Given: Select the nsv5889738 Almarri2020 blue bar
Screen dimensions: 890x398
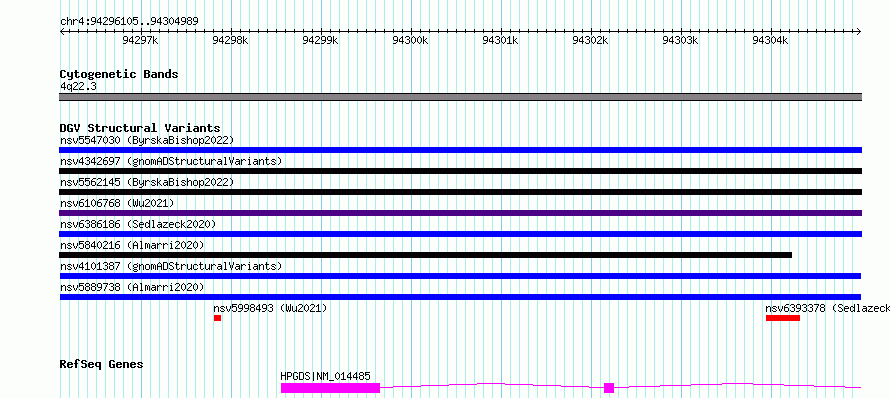Looking at the screenshot, I should click(460, 297).
